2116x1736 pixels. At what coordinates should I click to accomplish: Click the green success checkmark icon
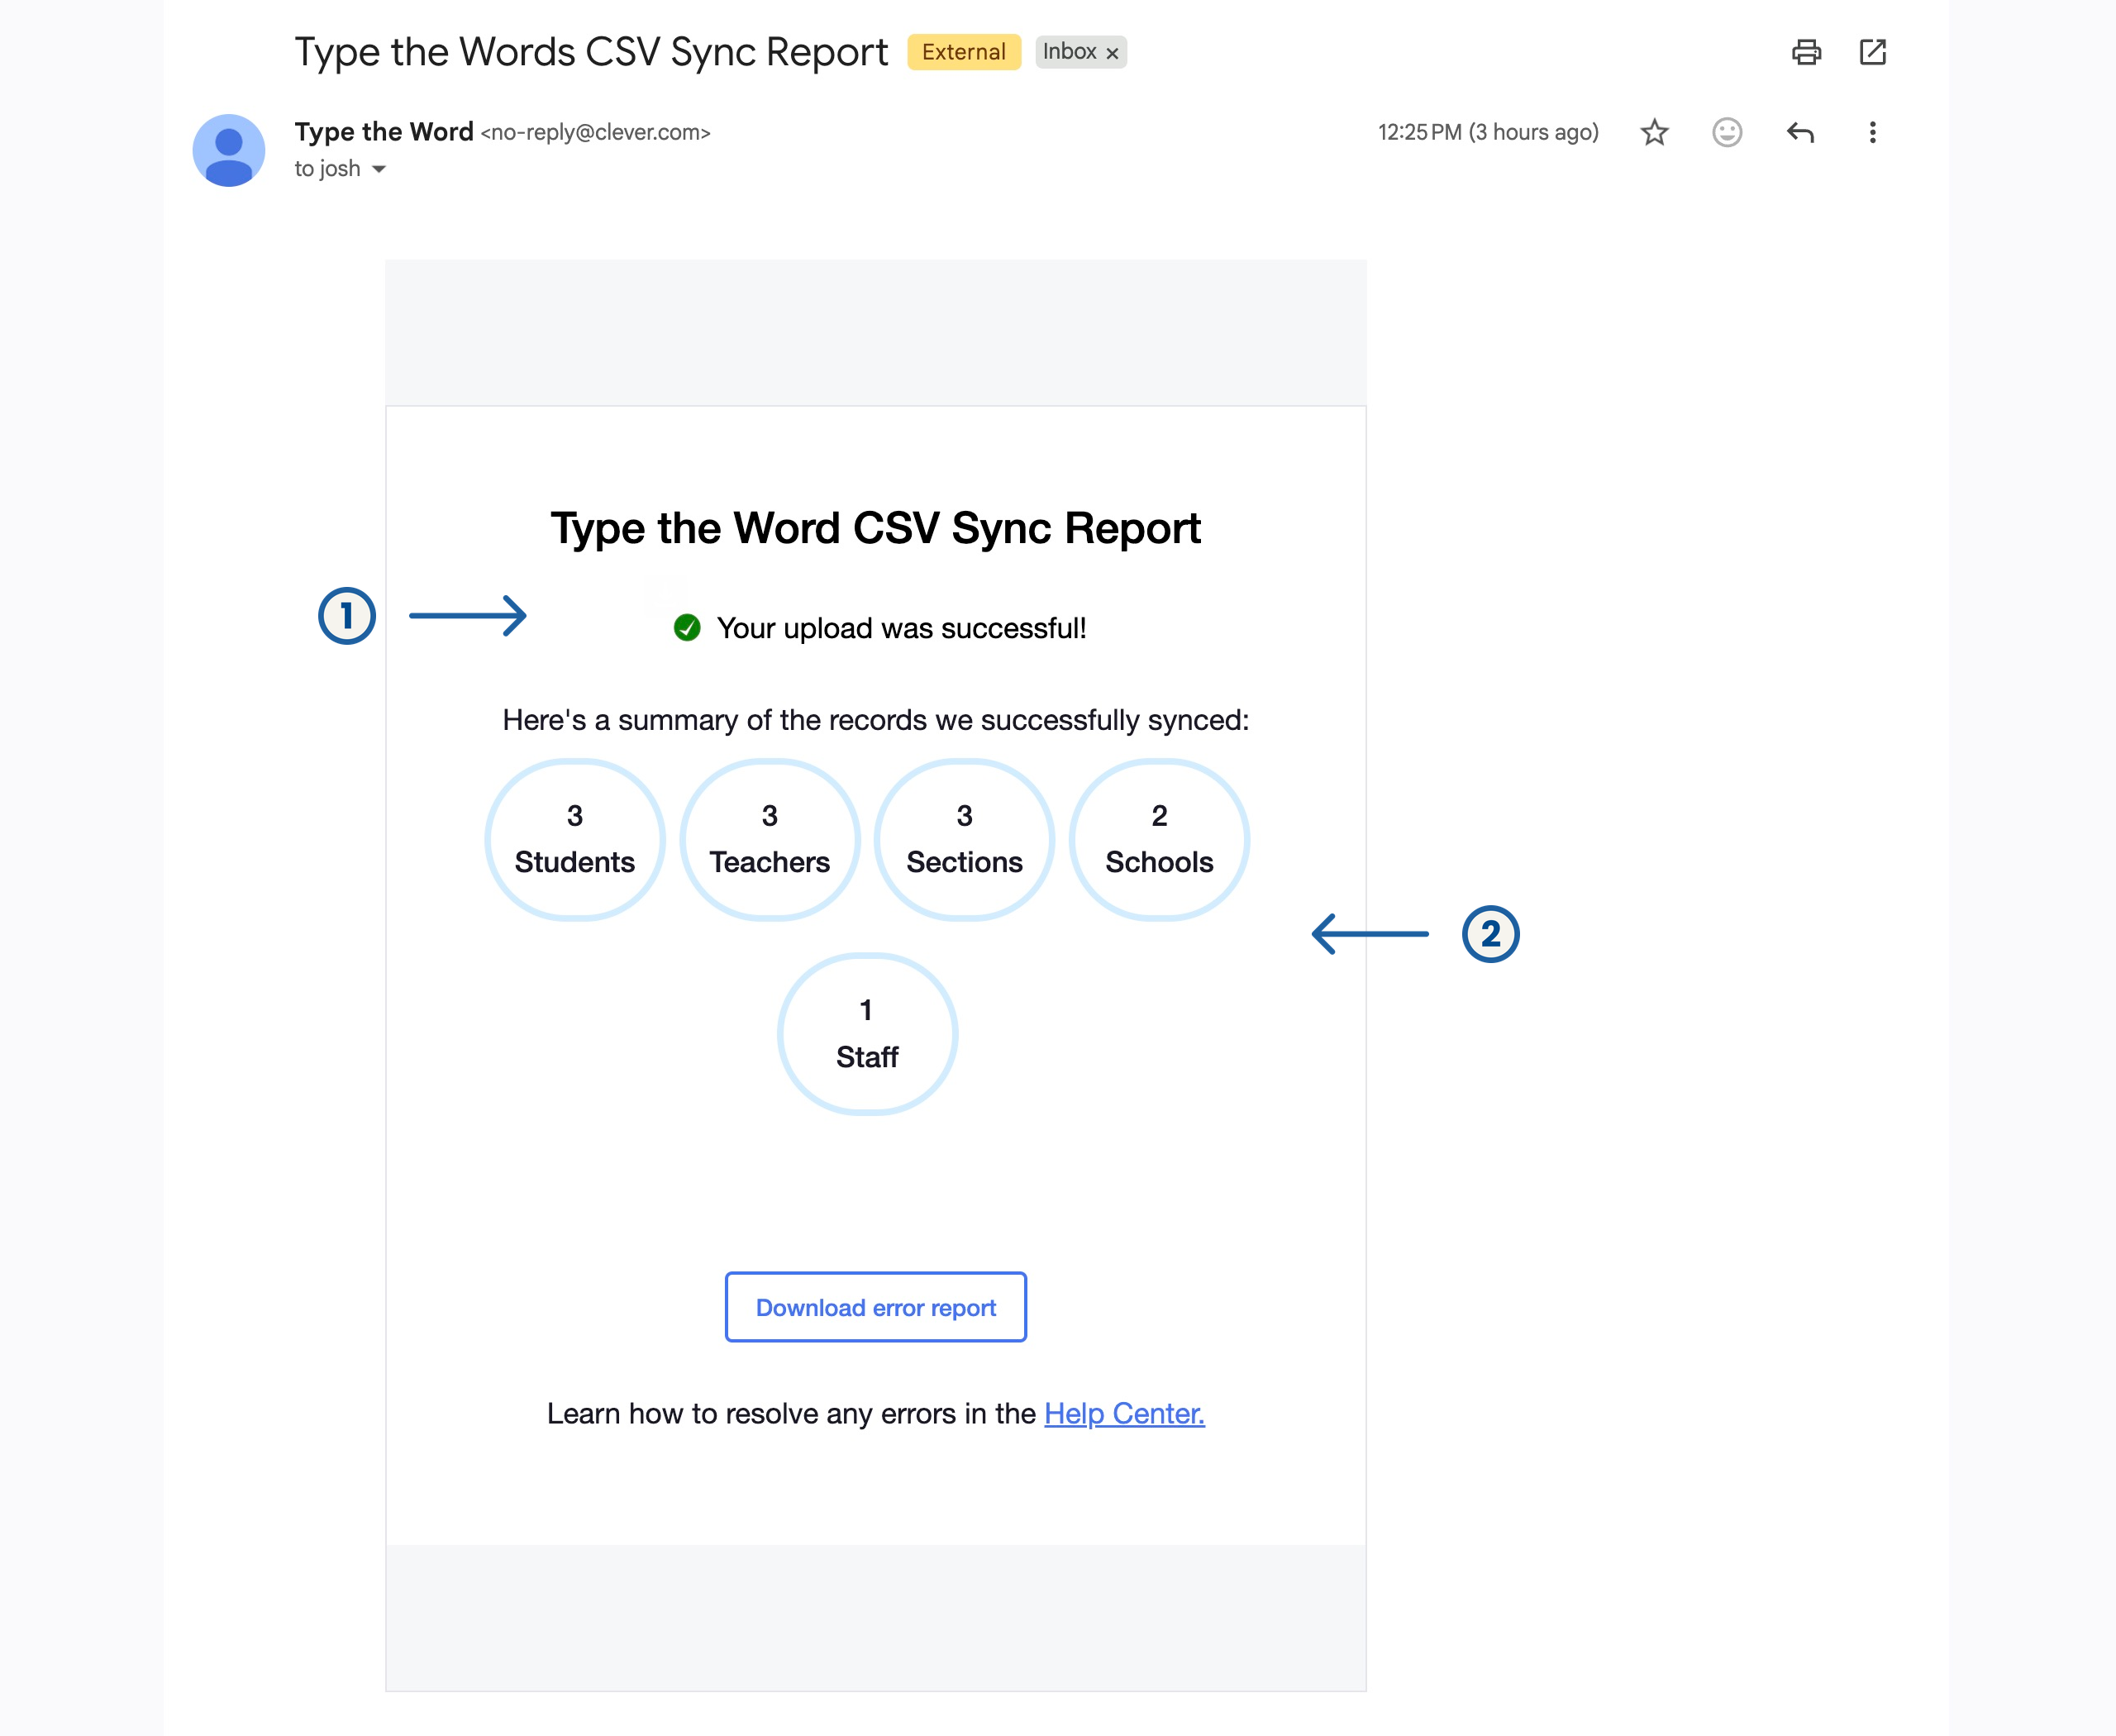pyautogui.click(x=687, y=628)
